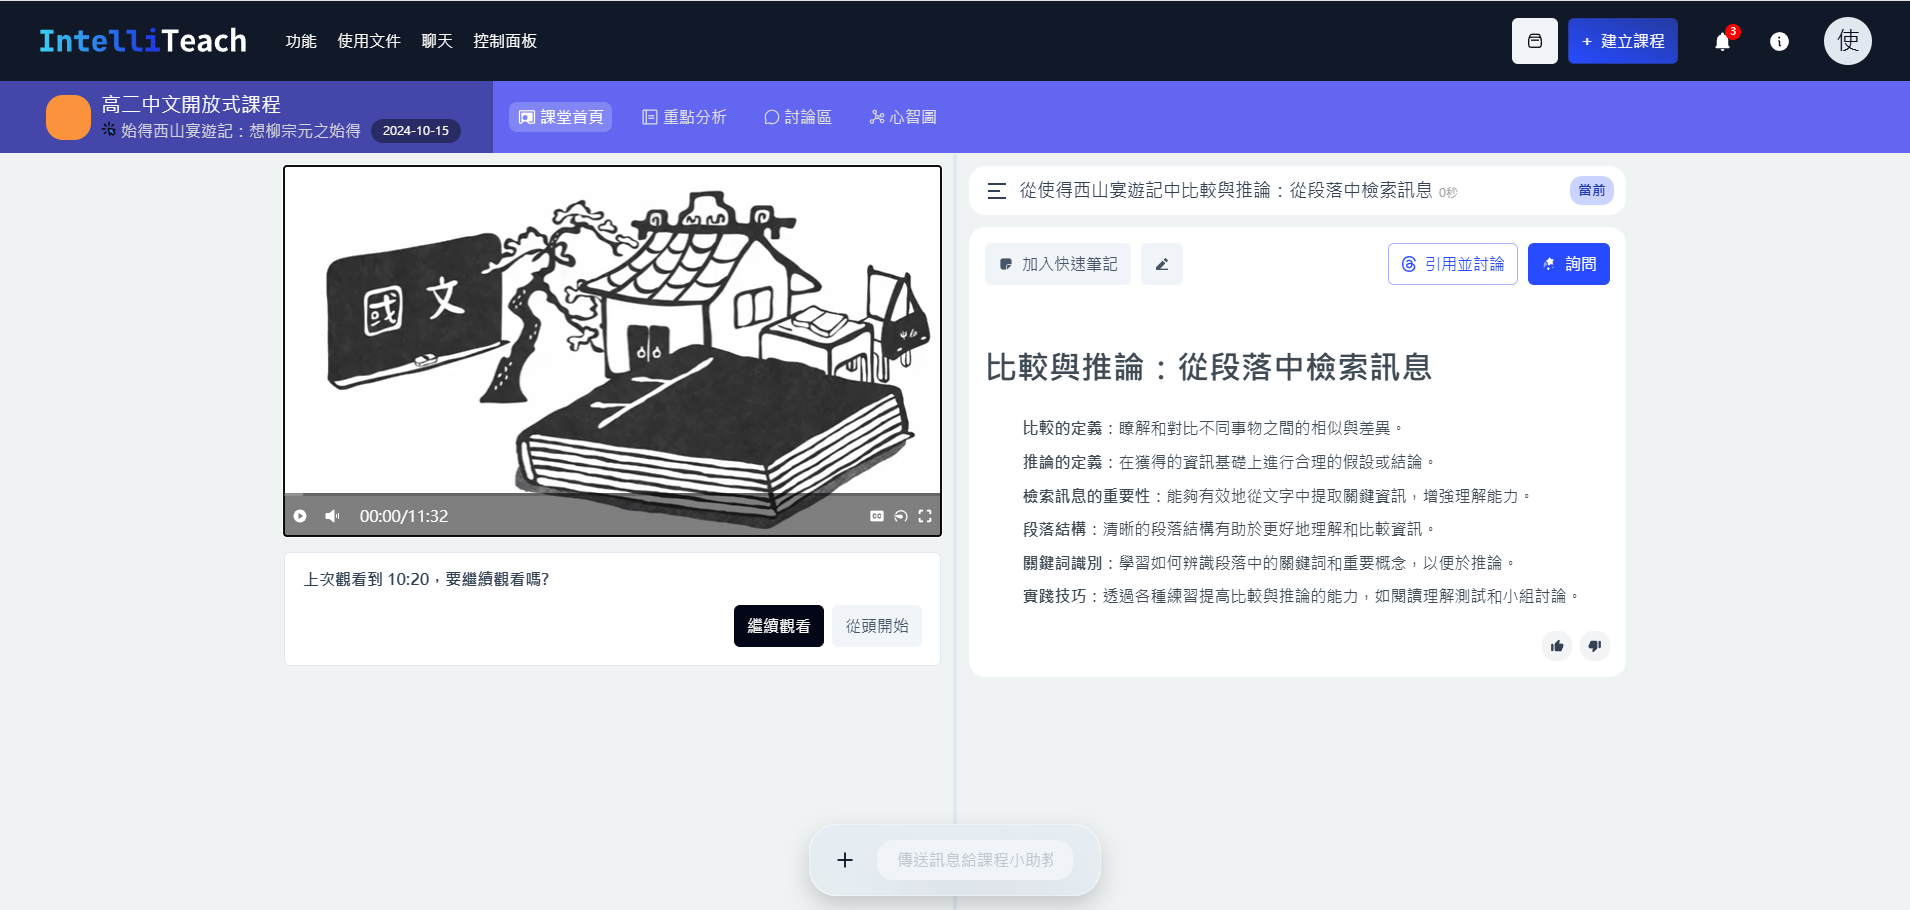Give thumbs down to the summary

point(1595,646)
